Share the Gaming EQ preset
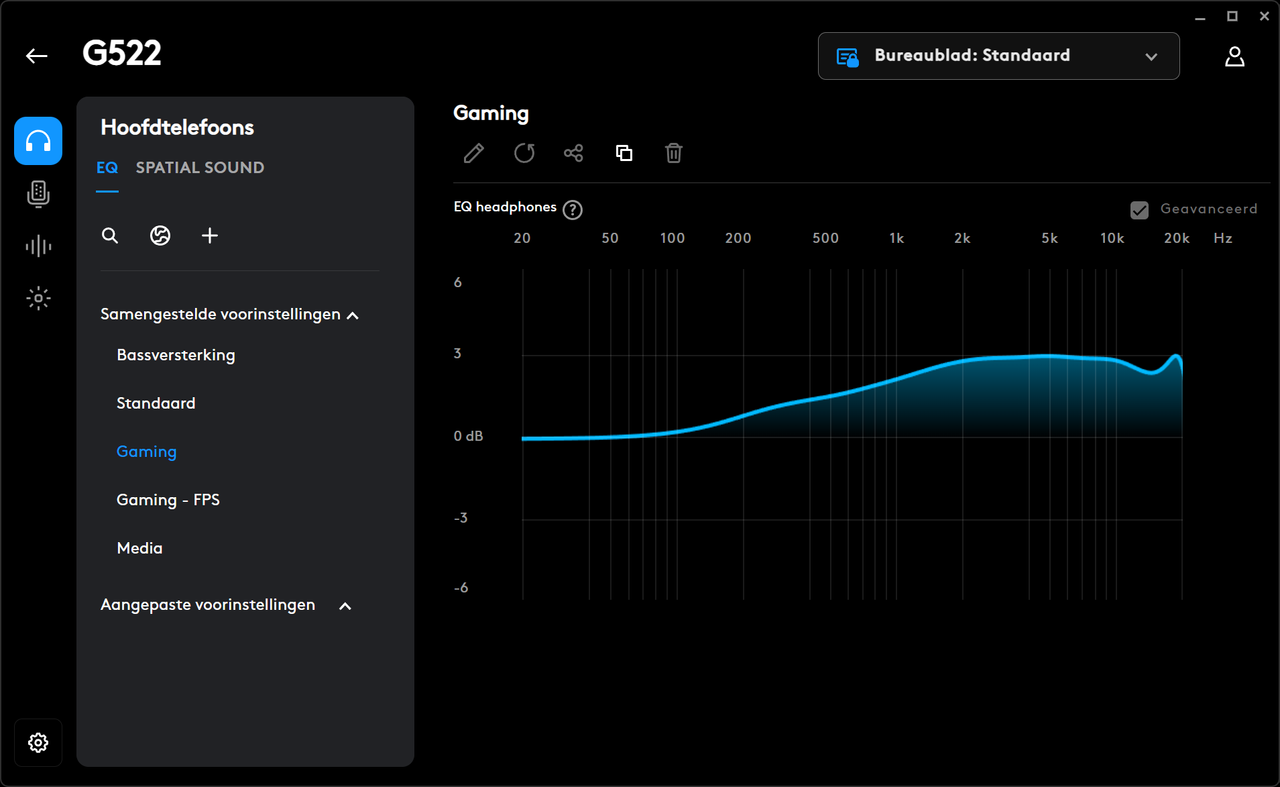 click(573, 153)
